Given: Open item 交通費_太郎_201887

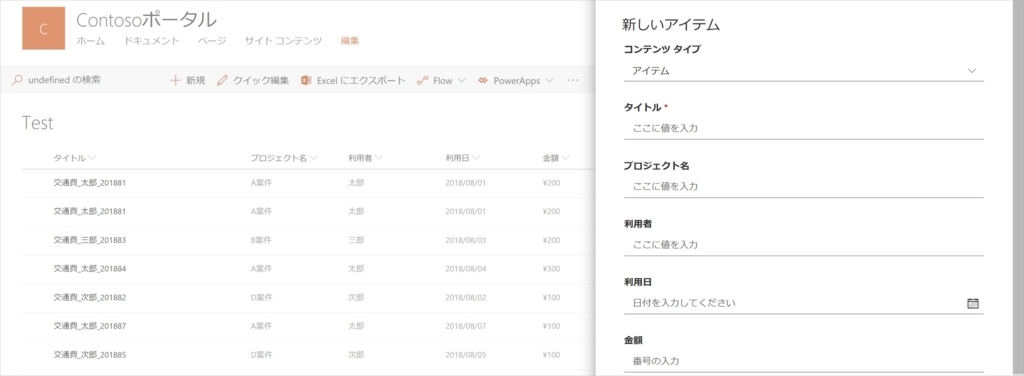Looking at the screenshot, I should (x=89, y=326).
